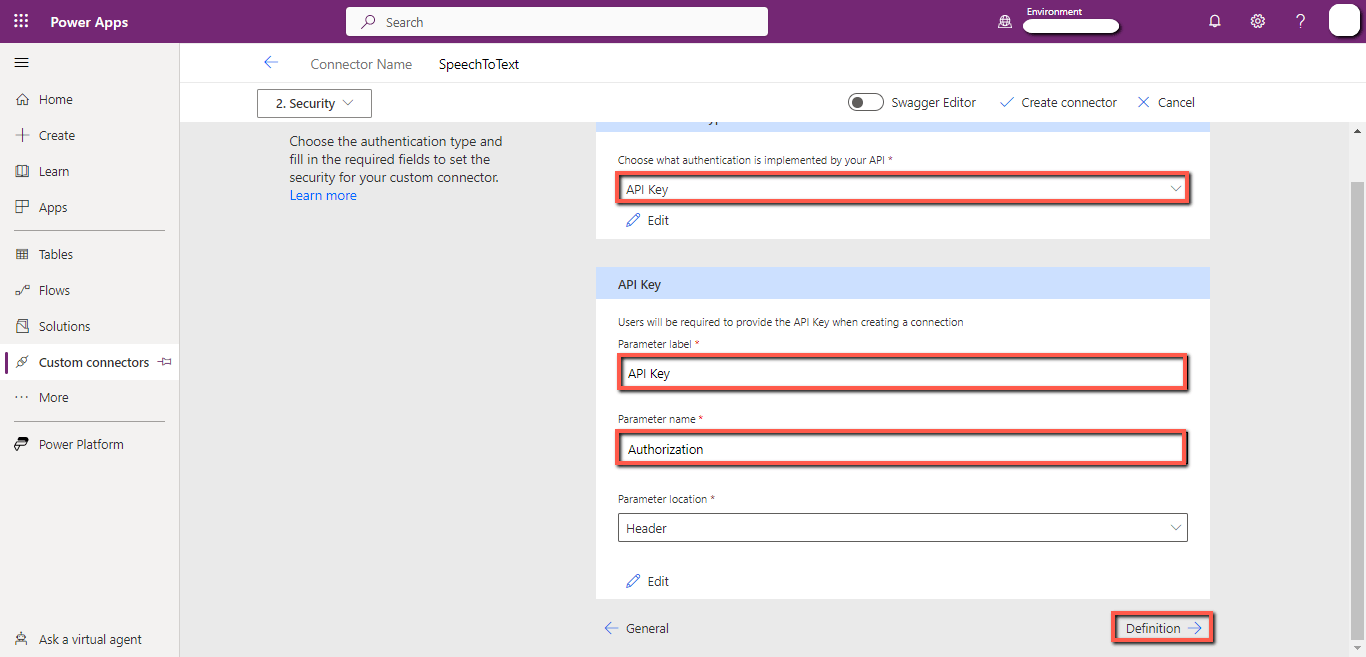Click the Create connector checkmark icon

pos(1007,102)
